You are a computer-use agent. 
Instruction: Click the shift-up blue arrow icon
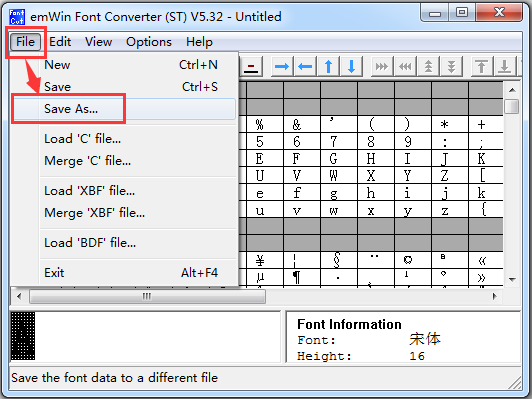pos(328,66)
